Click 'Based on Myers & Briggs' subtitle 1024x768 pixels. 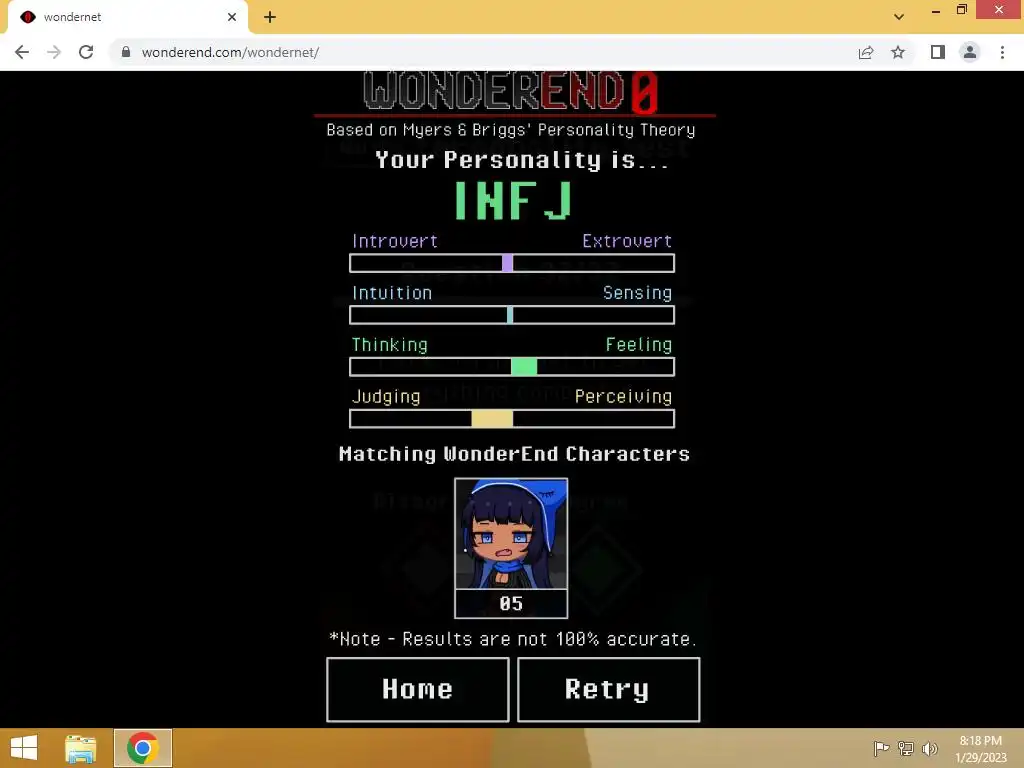[x=511, y=130]
